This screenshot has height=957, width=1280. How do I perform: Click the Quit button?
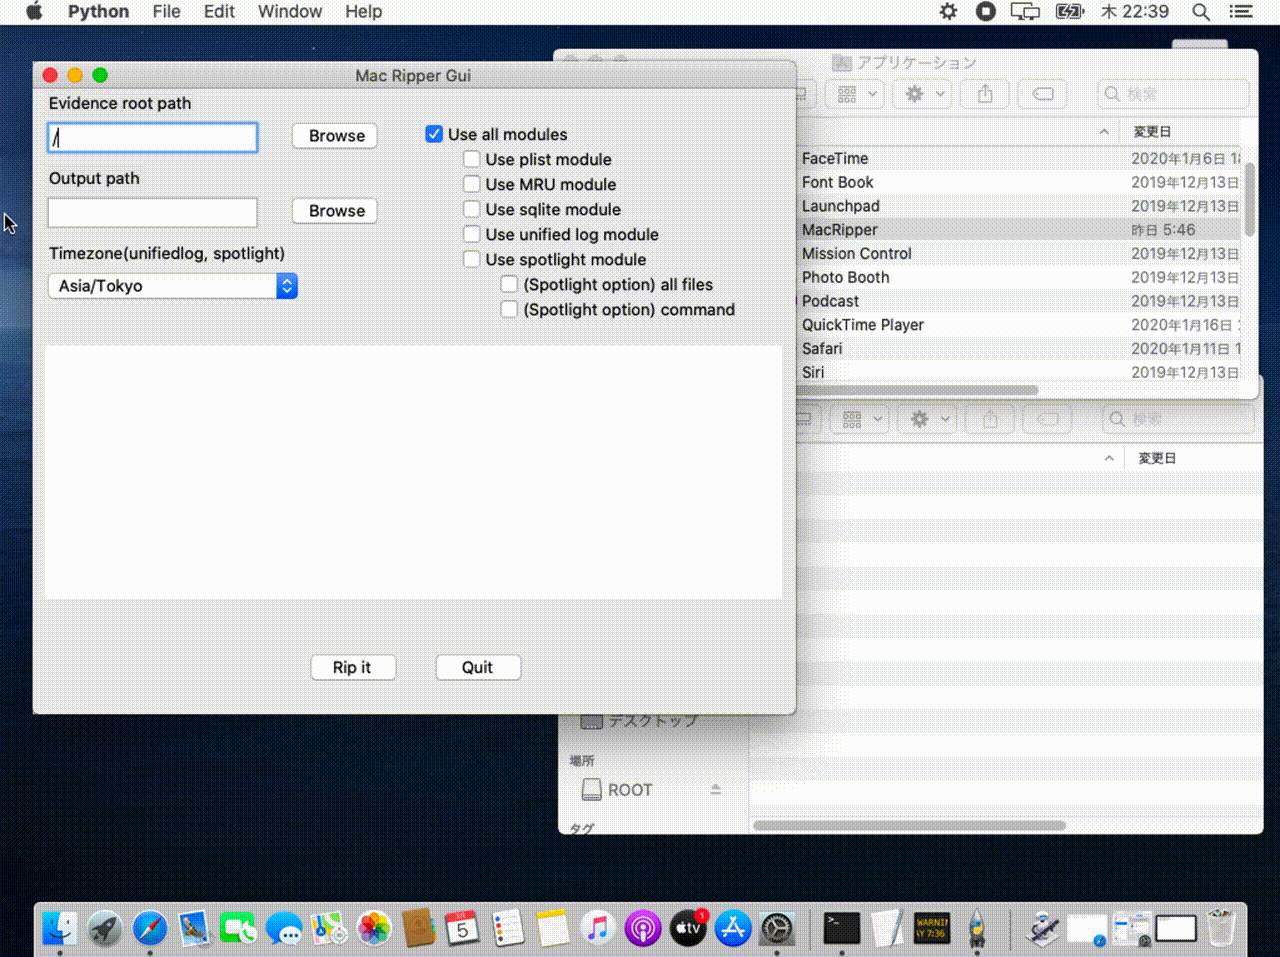(477, 667)
